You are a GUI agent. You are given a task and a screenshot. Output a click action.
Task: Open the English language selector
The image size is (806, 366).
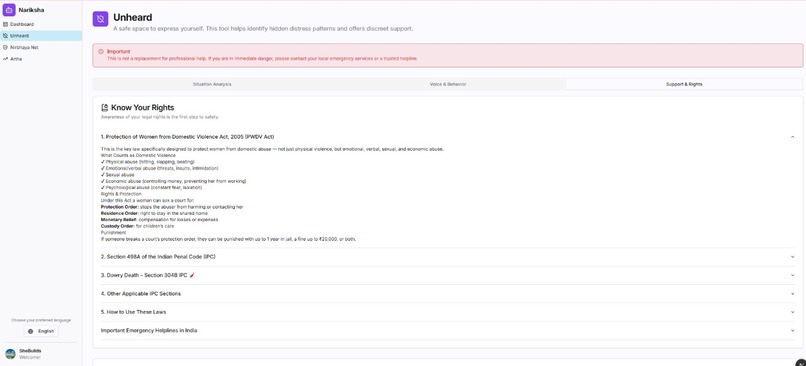pyautogui.click(x=41, y=331)
